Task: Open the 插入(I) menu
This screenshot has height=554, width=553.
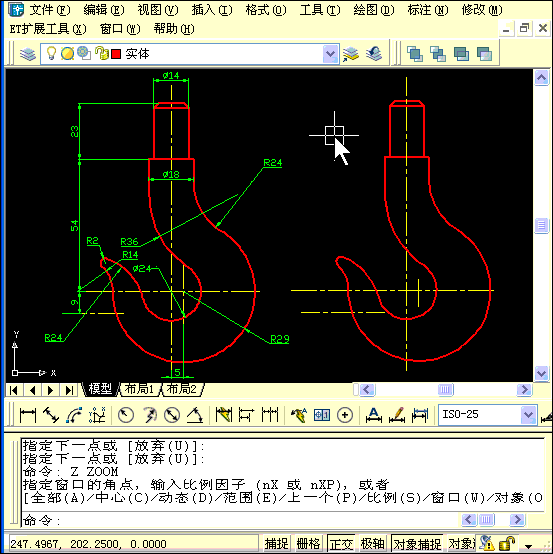Action: (x=212, y=10)
